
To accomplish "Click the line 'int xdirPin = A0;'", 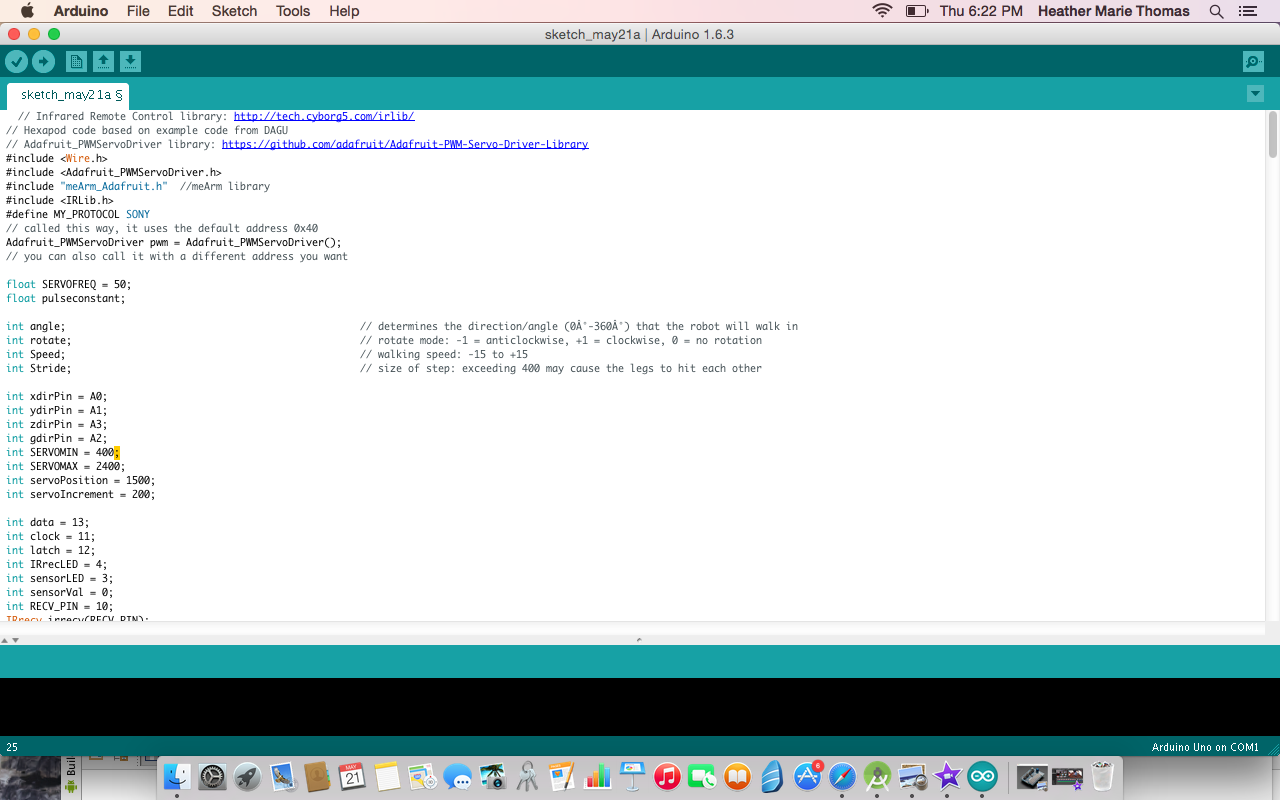I will coord(56,396).
